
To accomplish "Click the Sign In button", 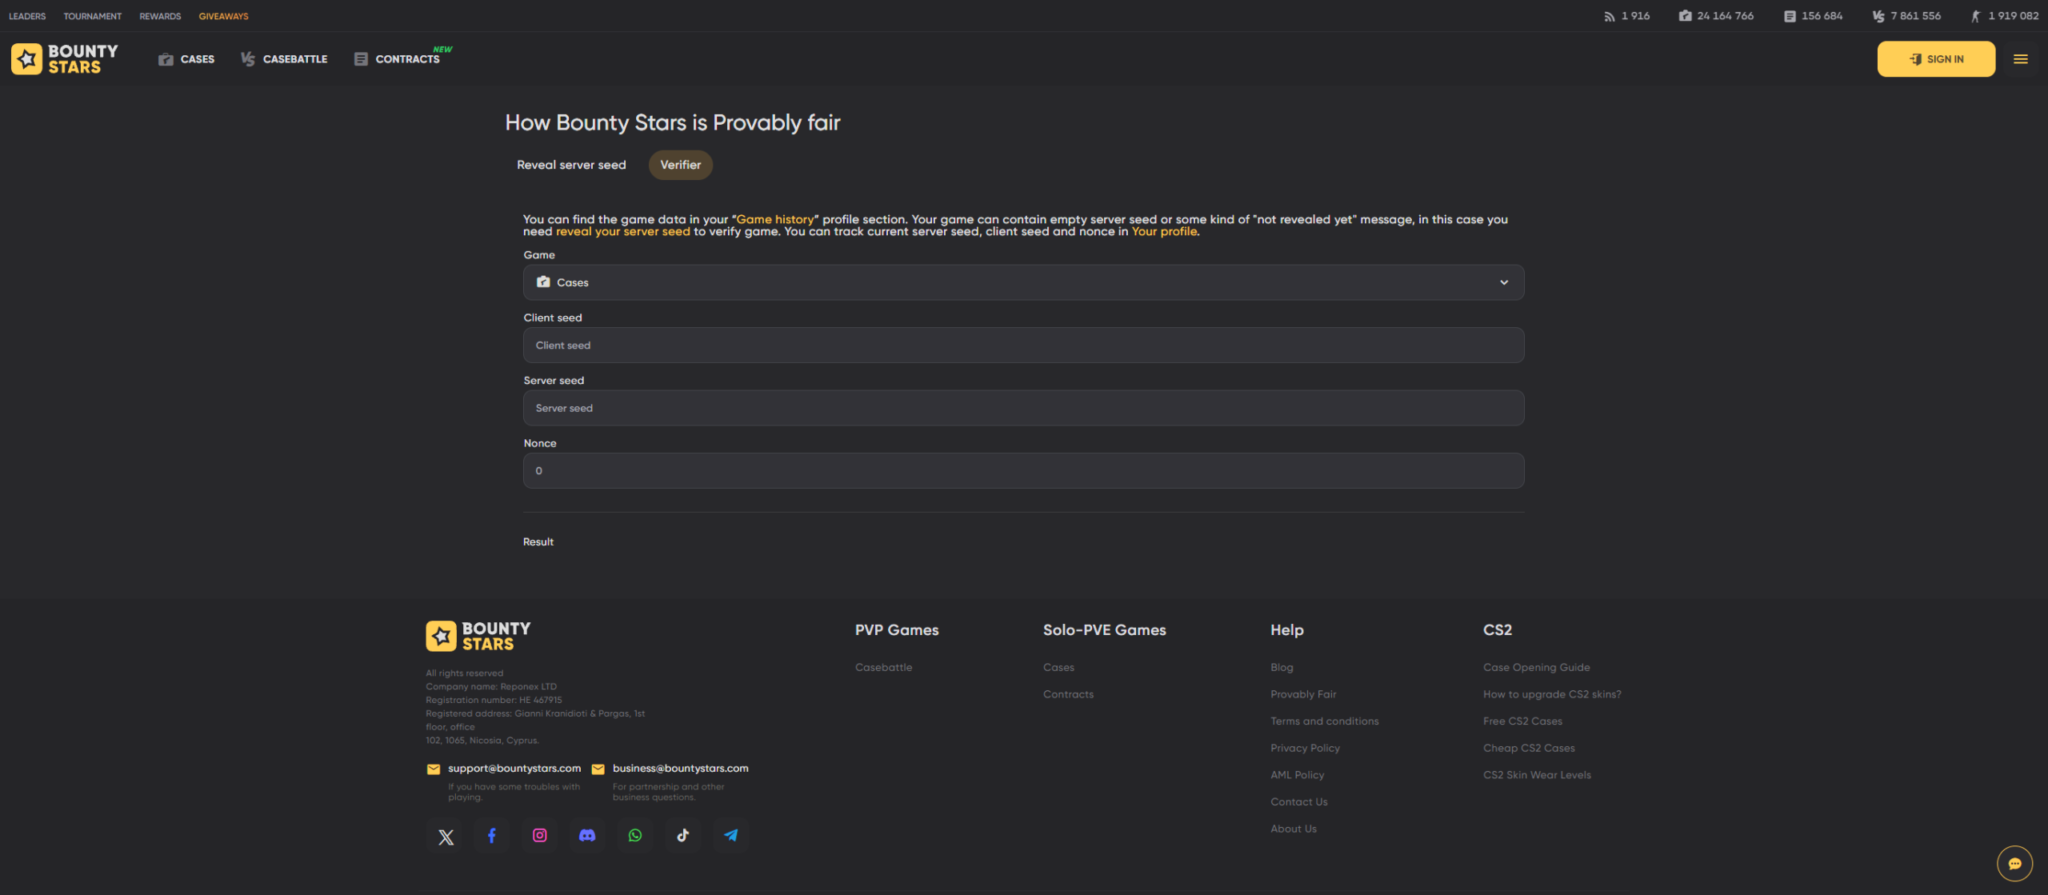I will [1936, 59].
